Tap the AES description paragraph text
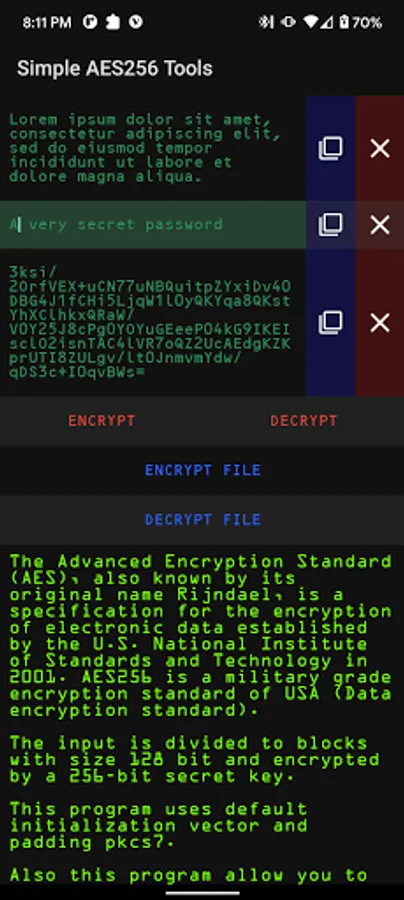Image resolution: width=404 pixels, height=900 pixels. coord(201,635)
